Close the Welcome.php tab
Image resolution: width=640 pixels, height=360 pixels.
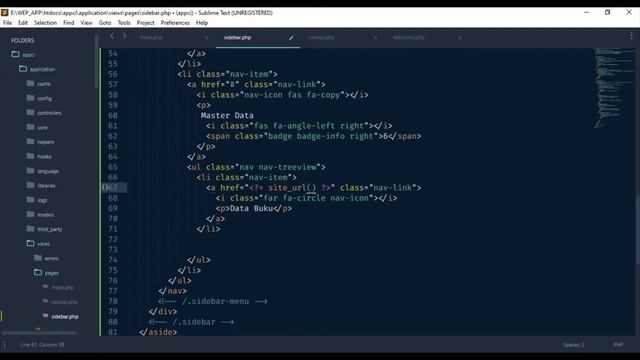click(460, 38)
